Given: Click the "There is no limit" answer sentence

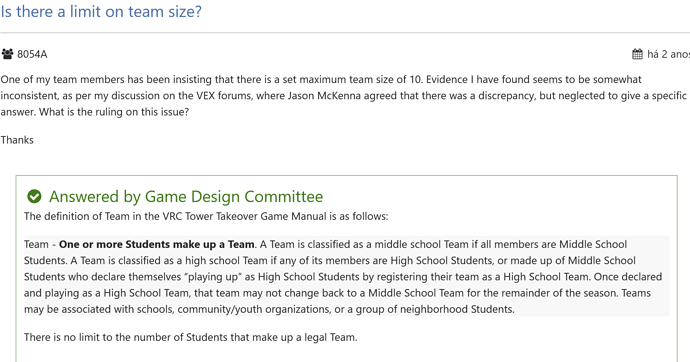Looking at the screenshot, I should (191, 337).
